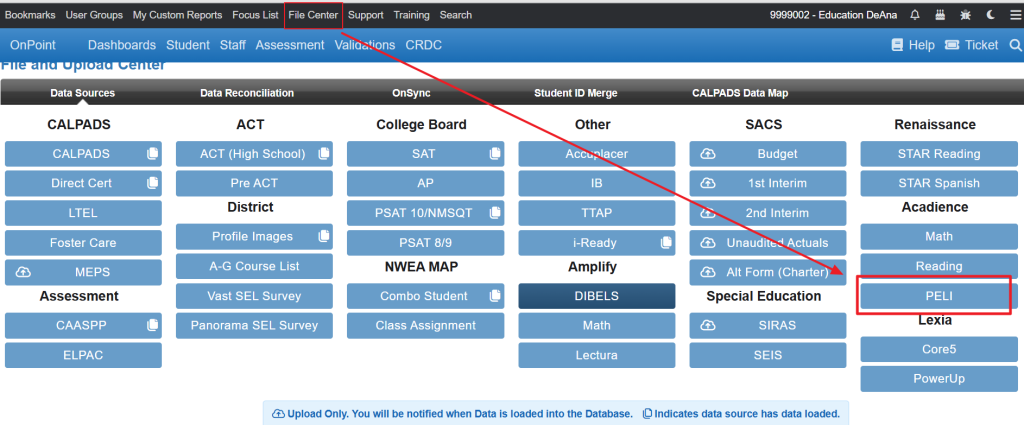Open the Dashboards menu
The height and width of the screenshot is (425, 1024).
(x=121, y=45)
